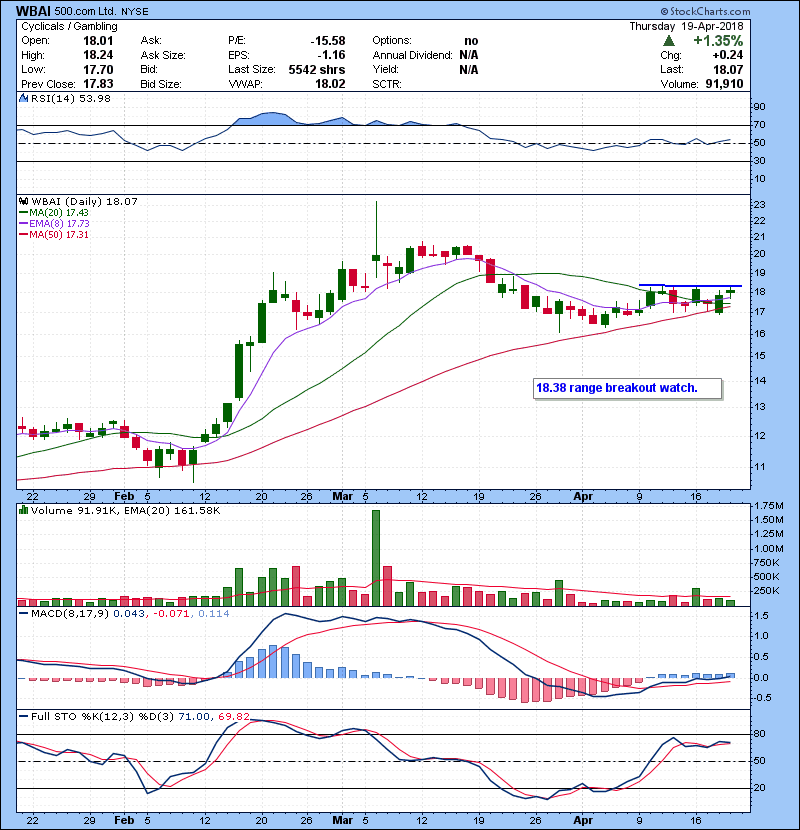Viewport: 800px width, 830px height.
Task: Click the WBAI ticker symbol in the header
Action: pos(33,11)
